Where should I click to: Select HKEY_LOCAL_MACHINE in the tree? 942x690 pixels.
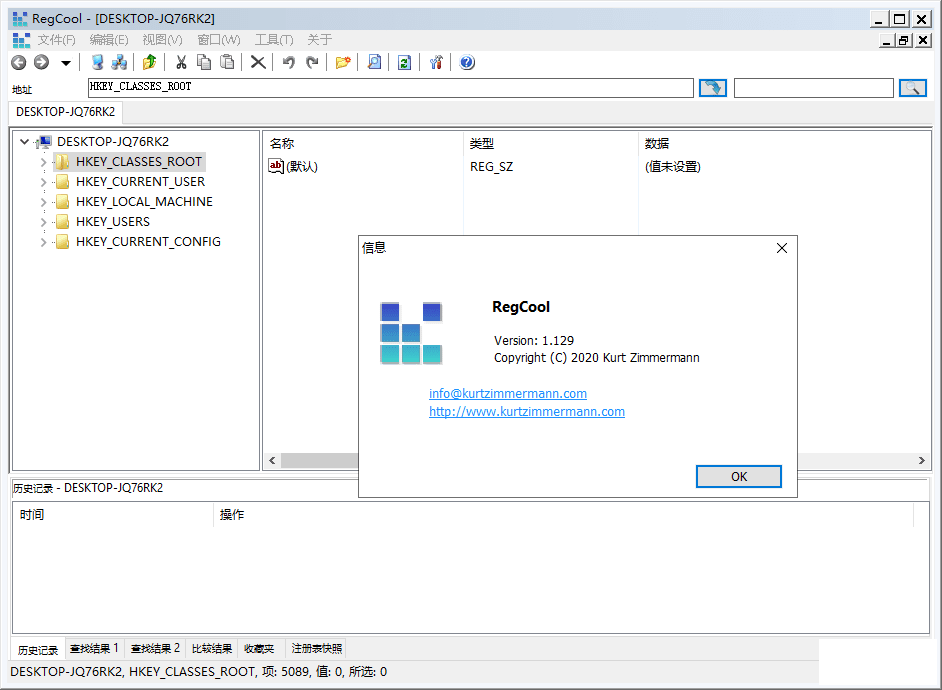click(144, 202)
